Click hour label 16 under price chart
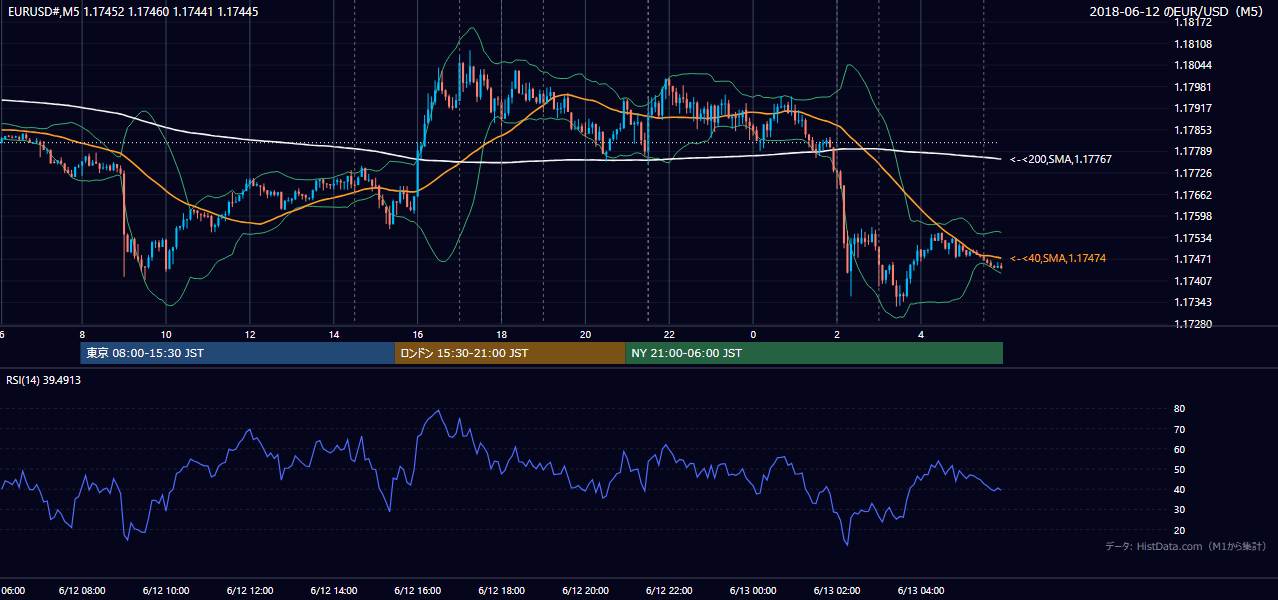Image resolution: width=1278 pixels, height=600 pixels. (x=418, y=334)
